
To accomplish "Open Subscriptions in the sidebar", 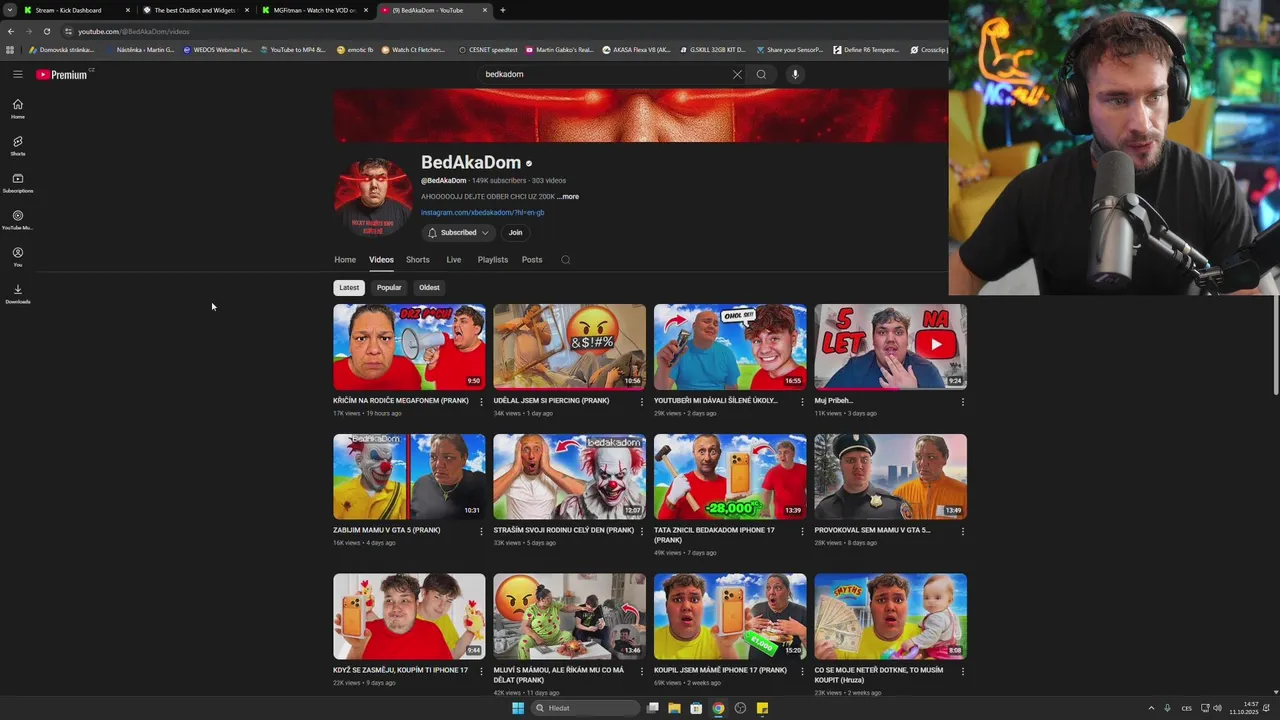I will [17, 183].
